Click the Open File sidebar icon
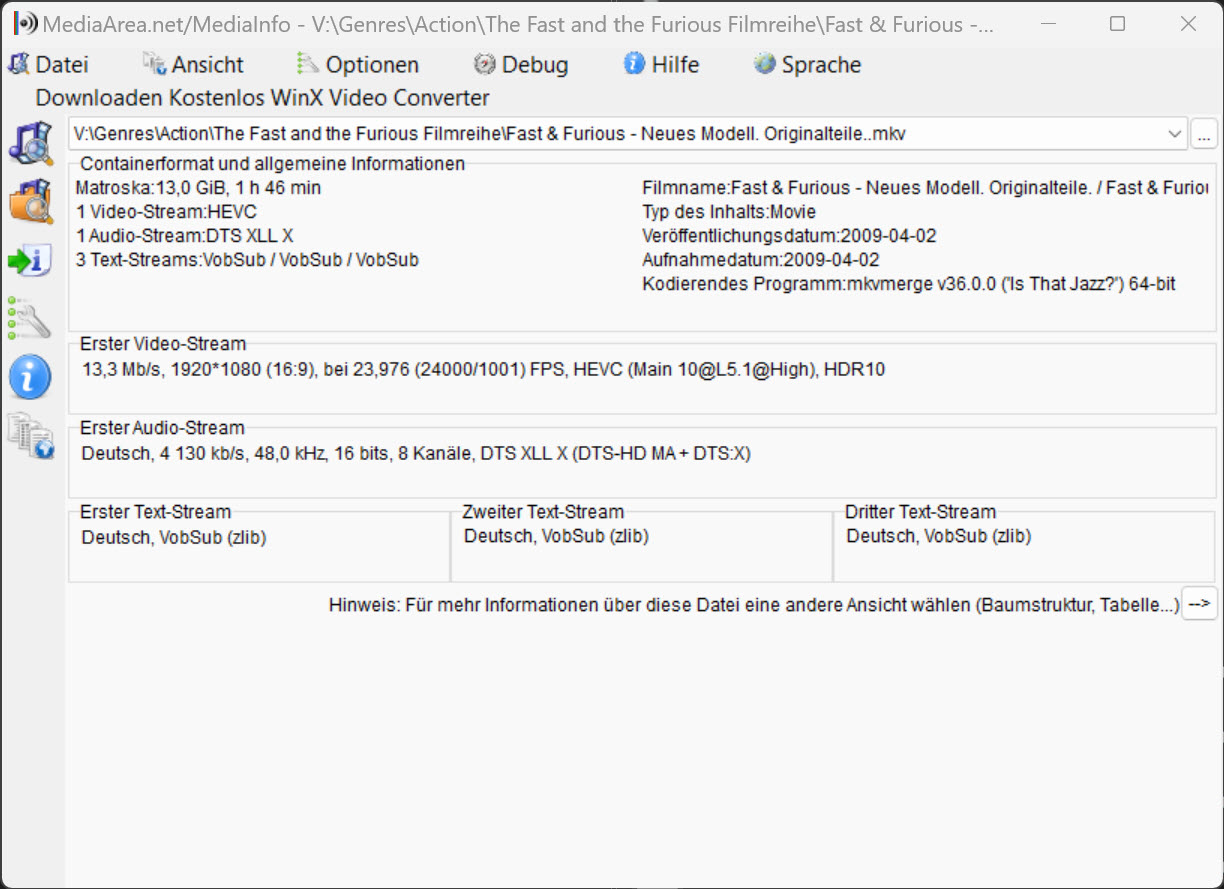This screenshot has width=1224, height=889. pyautogui.click(x=30, y=143)
